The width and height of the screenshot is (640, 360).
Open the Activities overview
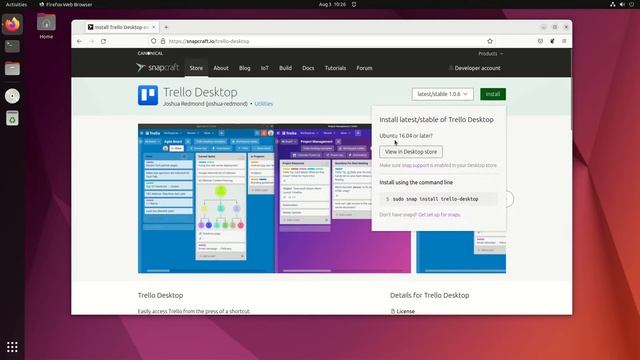point(16,4)
